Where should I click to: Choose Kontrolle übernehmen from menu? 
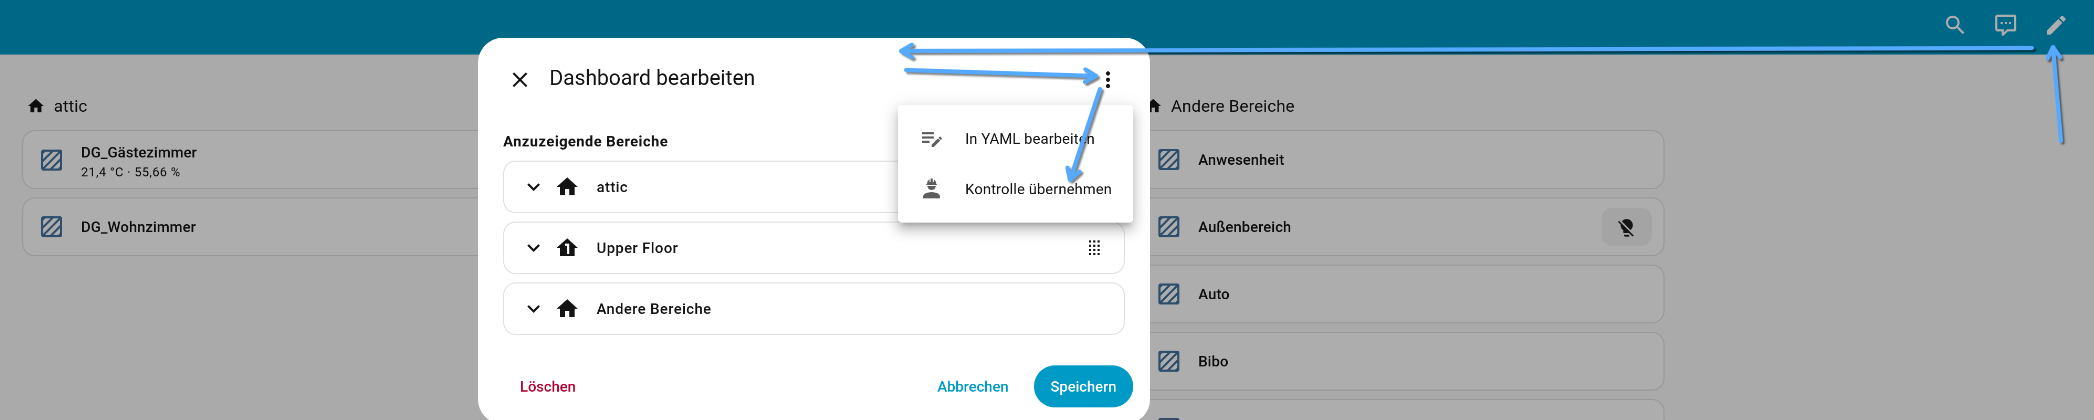coord(1037,189)
